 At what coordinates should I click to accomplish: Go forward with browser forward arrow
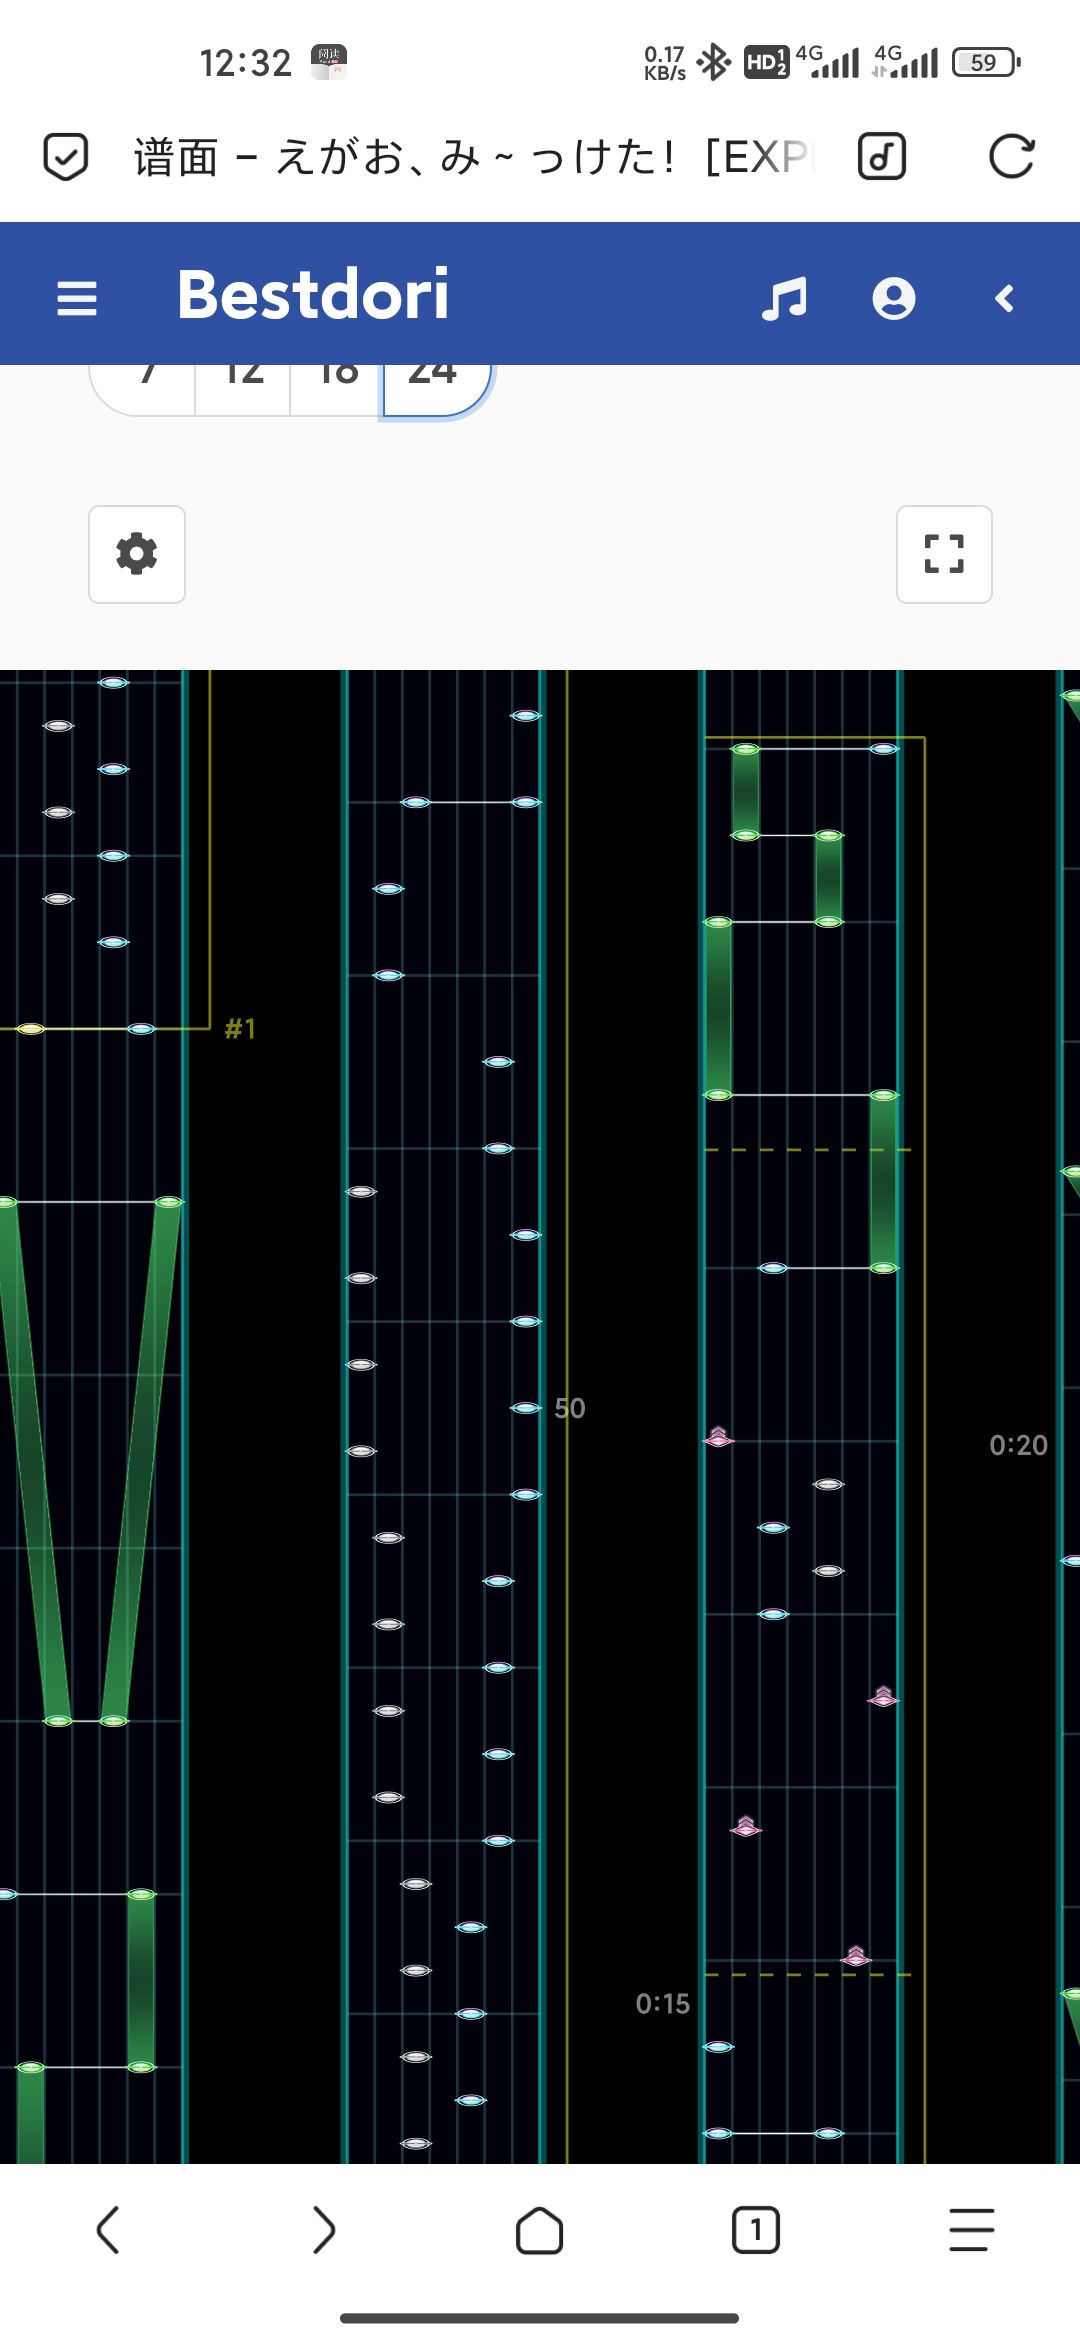(x=324, y=2230)
